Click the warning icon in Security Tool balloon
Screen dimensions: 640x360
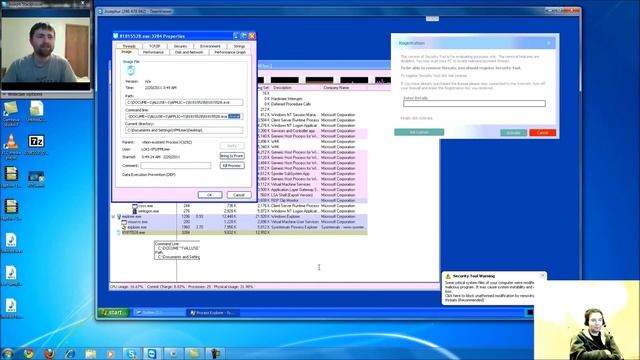click(448, 276)
